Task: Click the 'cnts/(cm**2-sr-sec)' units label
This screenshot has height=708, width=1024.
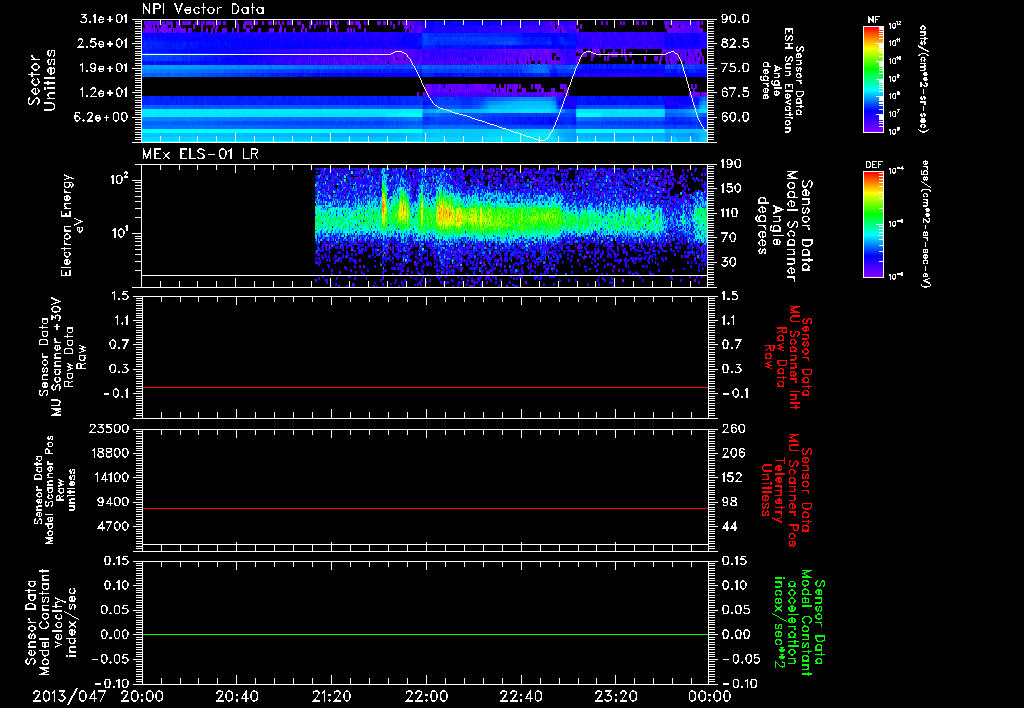Action: [922, 78]
